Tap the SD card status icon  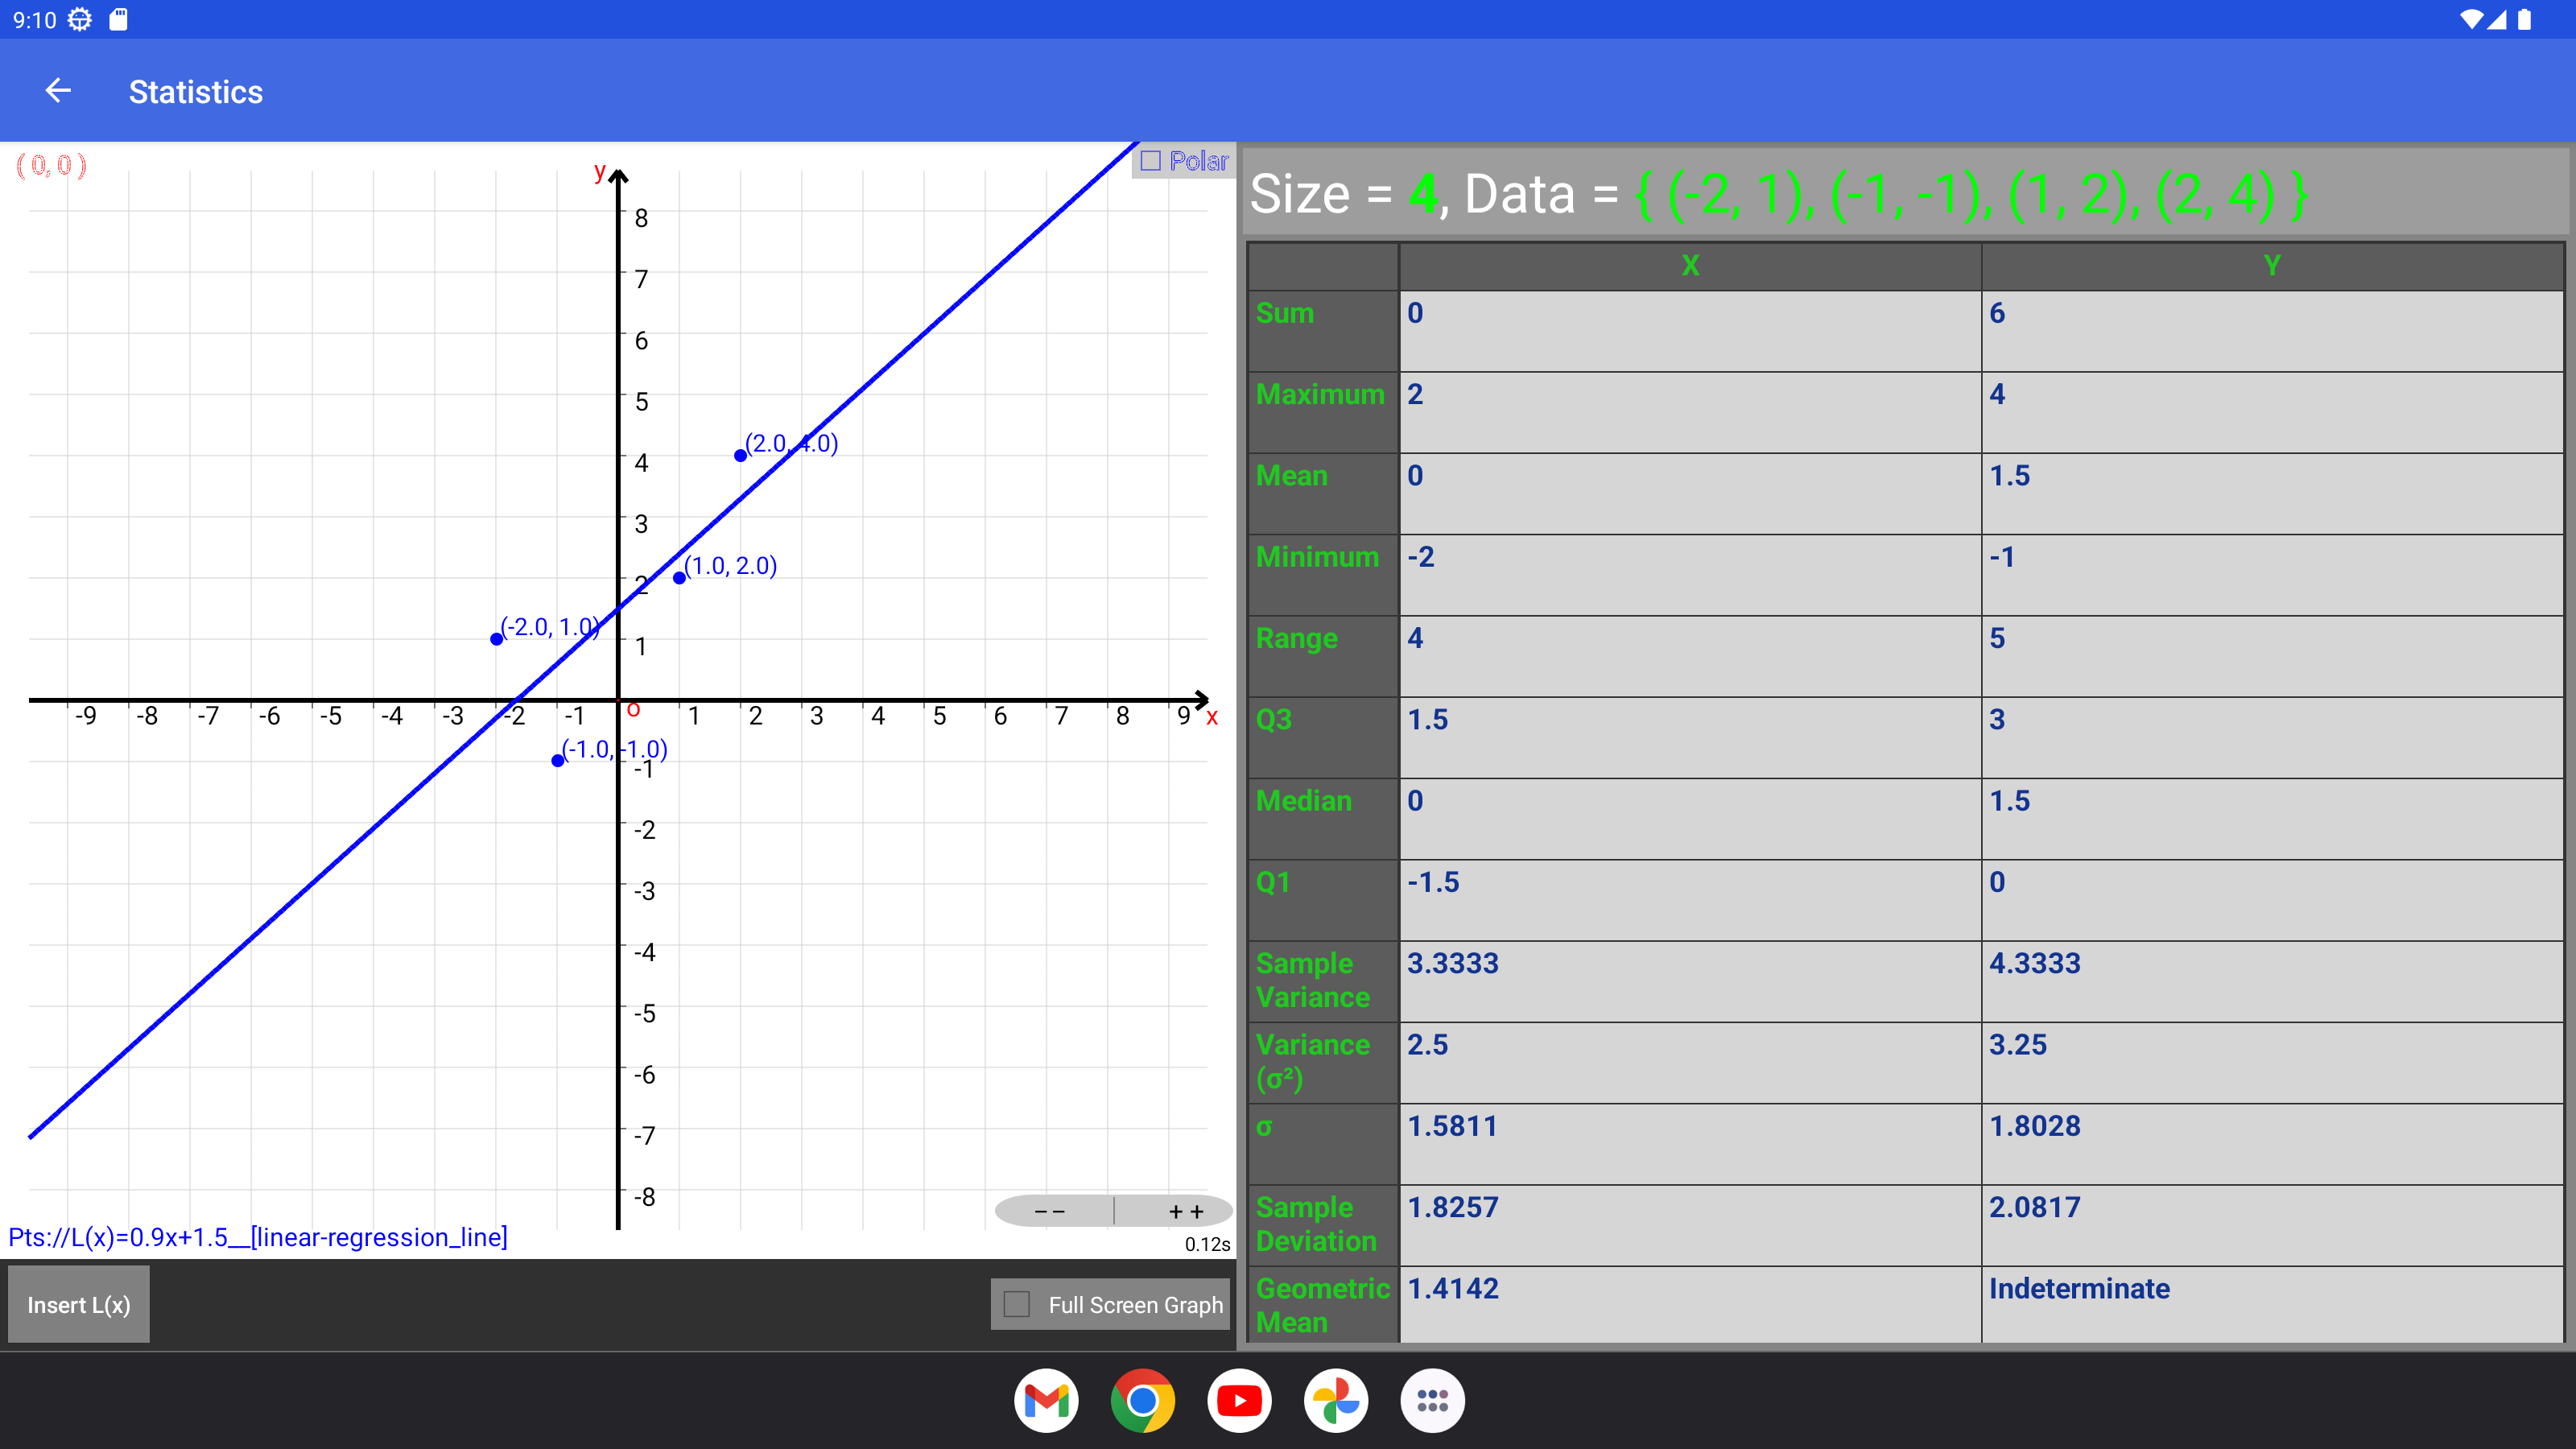(x=118, y=19)
